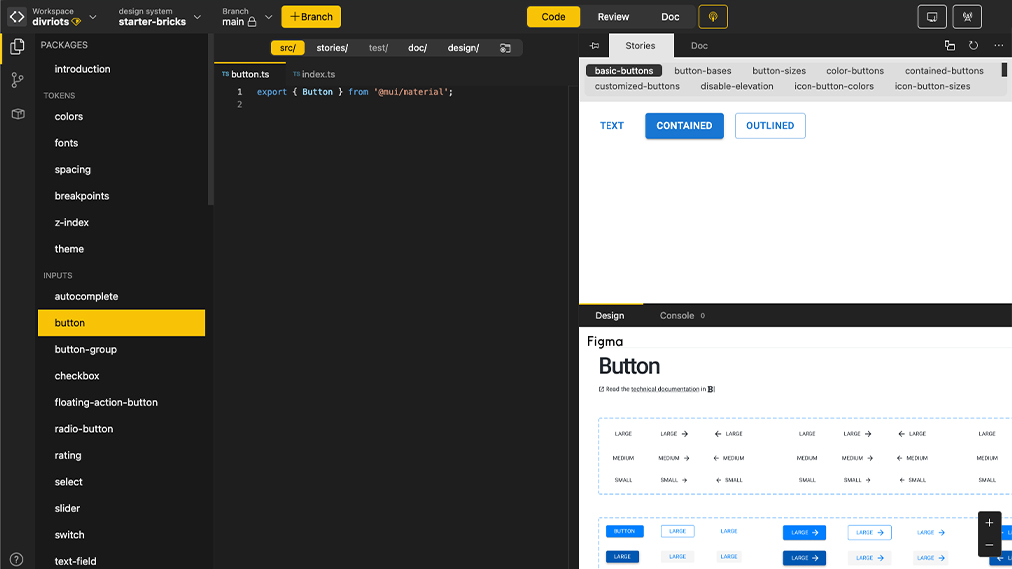Click the yellow Branch button
Screen dimensions: 1012x569
pyautogui.click(x=311, y=17)
